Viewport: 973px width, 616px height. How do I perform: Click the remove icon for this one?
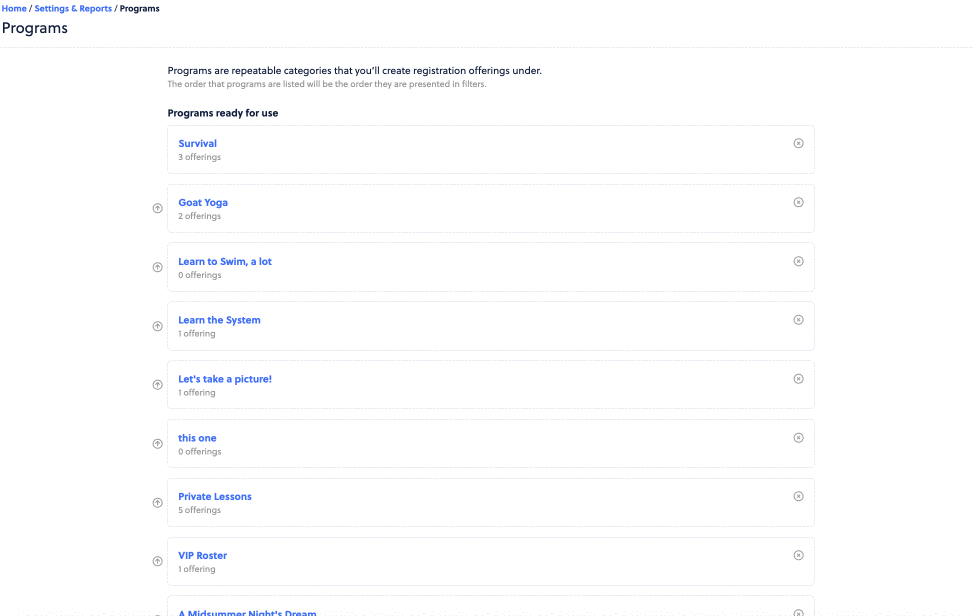(798, 438)
